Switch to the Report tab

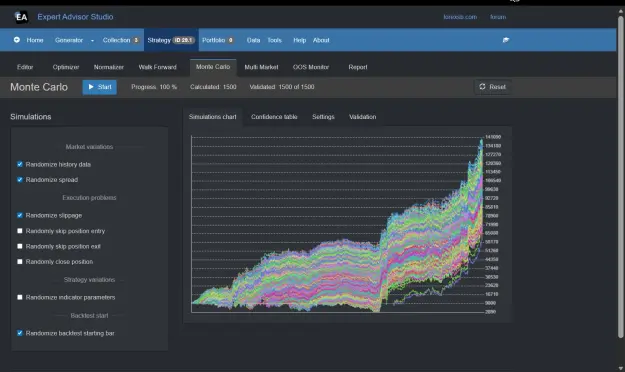click(358, 67)
